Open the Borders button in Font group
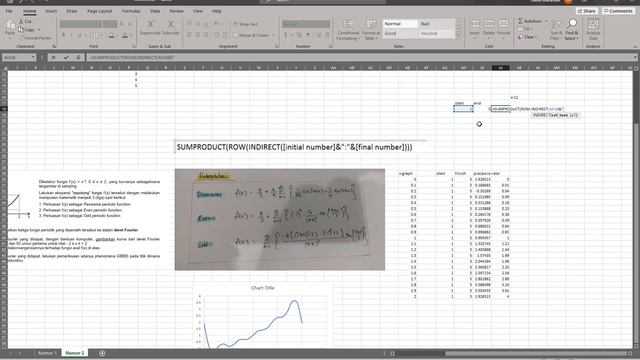The image size is (640, 360). pos(95,36)
